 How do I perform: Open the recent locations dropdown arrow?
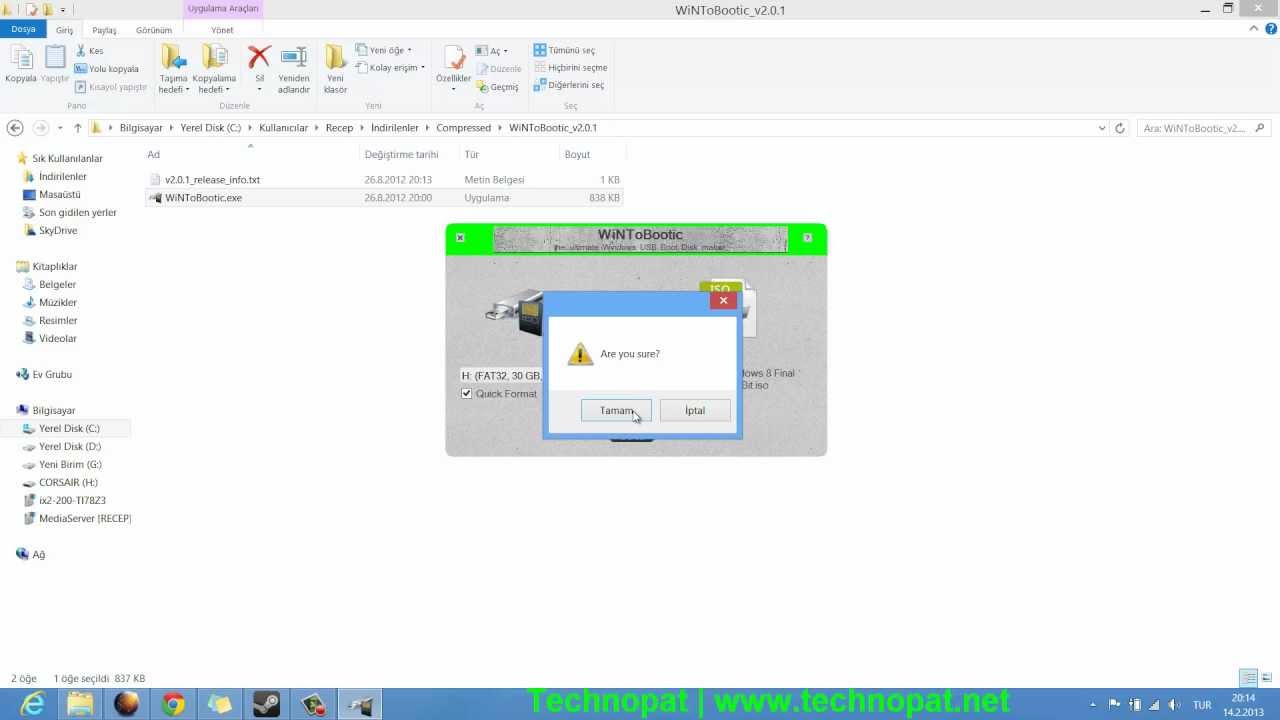60,128
